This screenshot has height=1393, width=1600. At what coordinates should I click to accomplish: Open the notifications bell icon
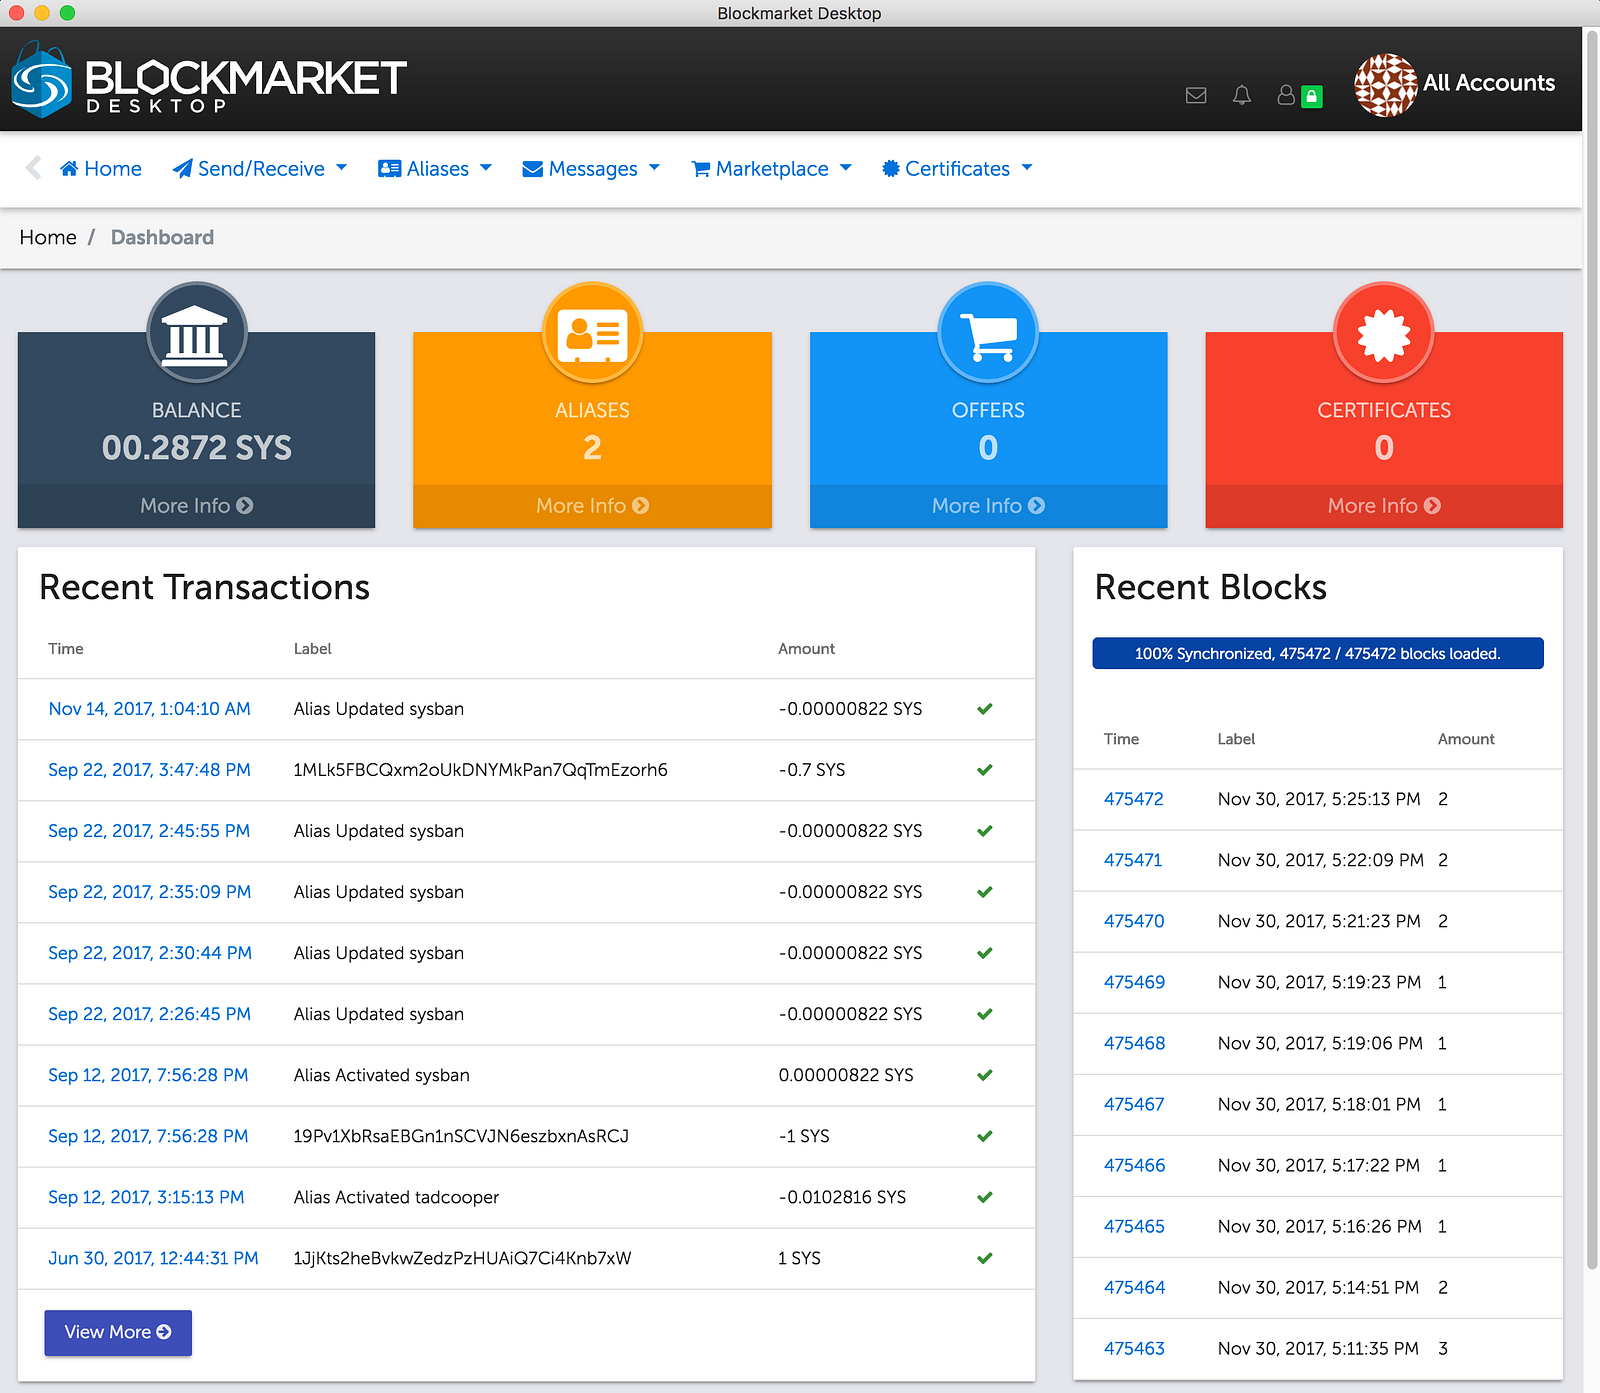tap(1242, 95)
